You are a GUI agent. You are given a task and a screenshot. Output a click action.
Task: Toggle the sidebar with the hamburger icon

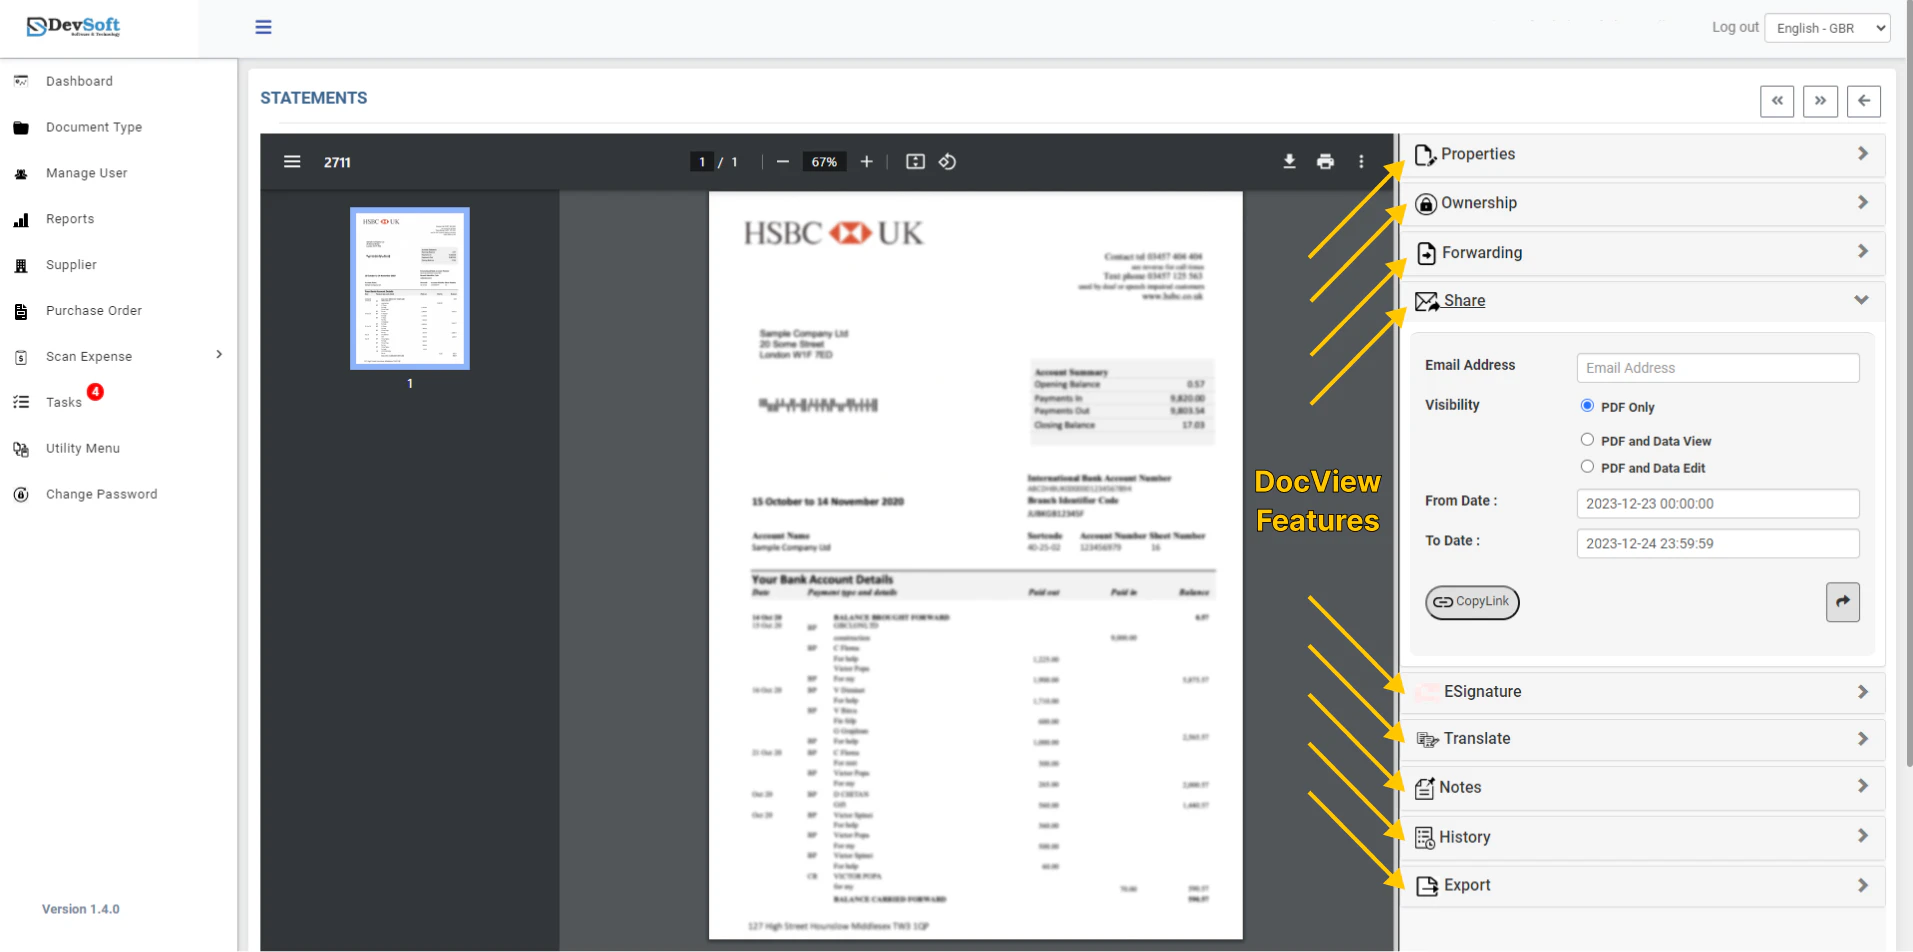263,27
